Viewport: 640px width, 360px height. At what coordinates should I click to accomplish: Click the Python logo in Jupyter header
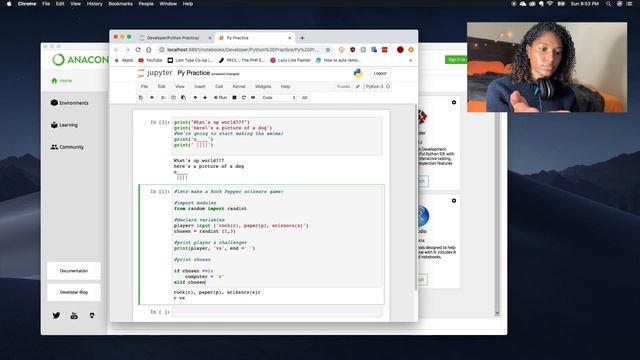[x=358, y=73]
